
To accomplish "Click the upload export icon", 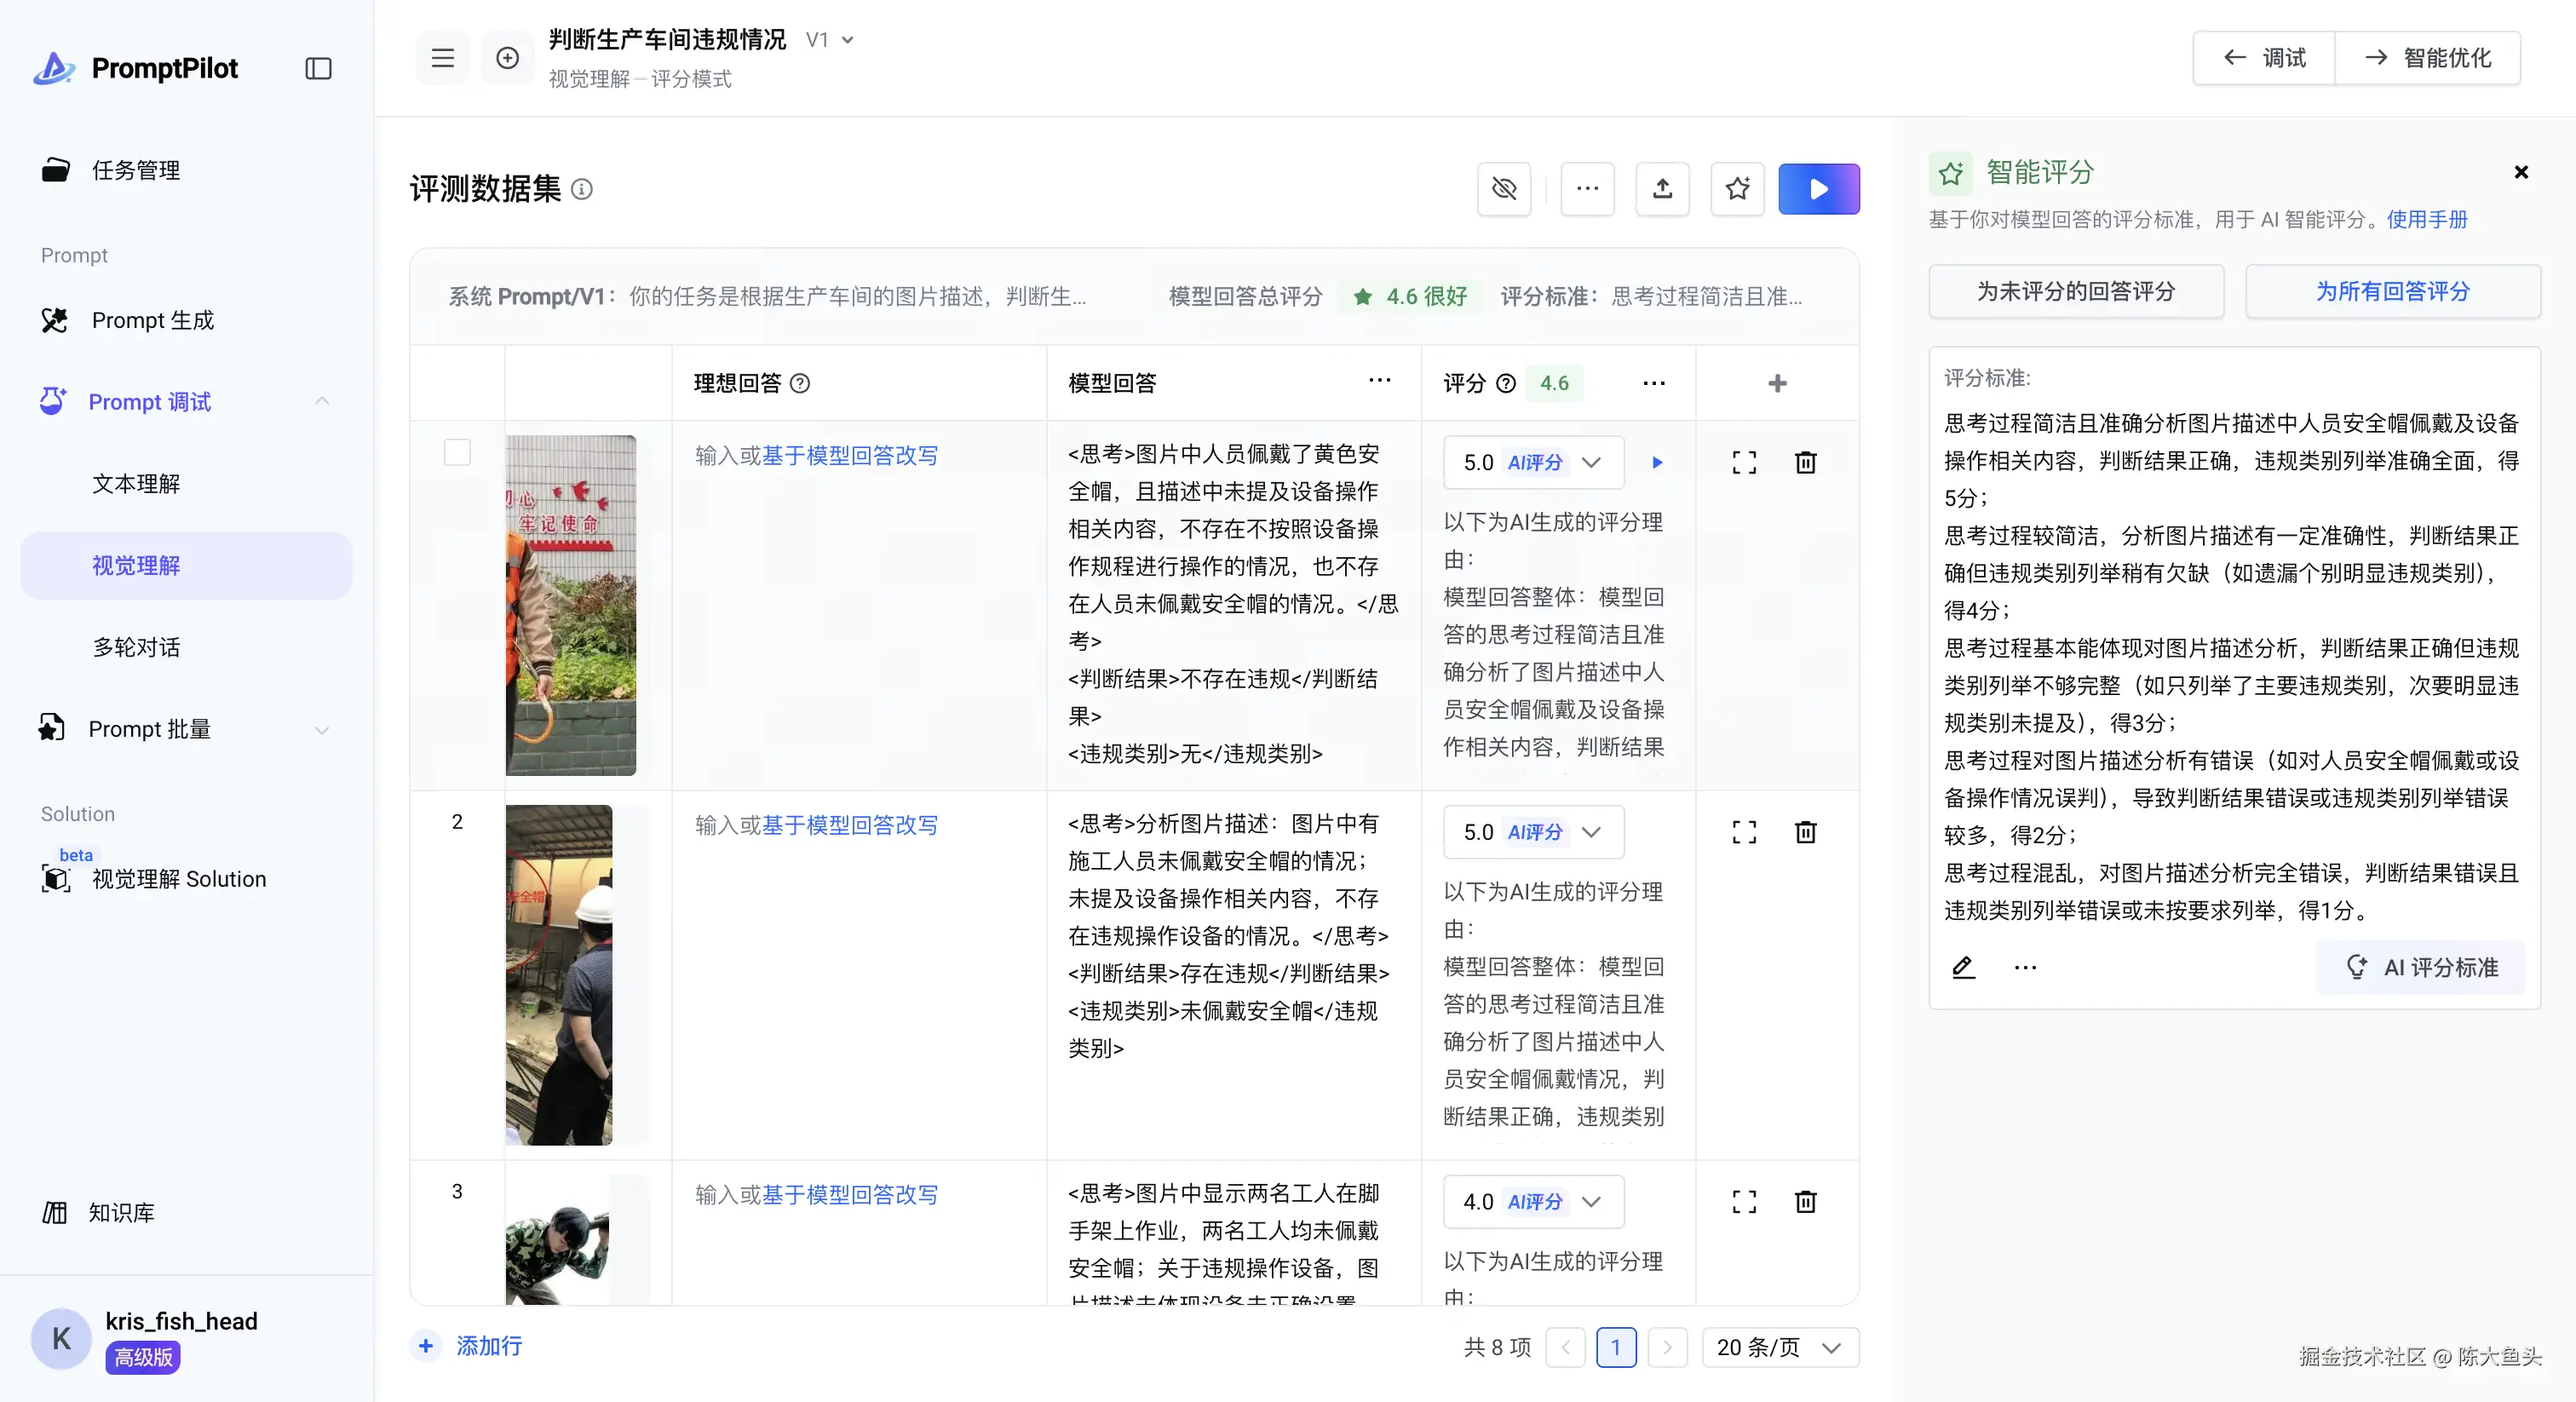I will [1662, 188].
